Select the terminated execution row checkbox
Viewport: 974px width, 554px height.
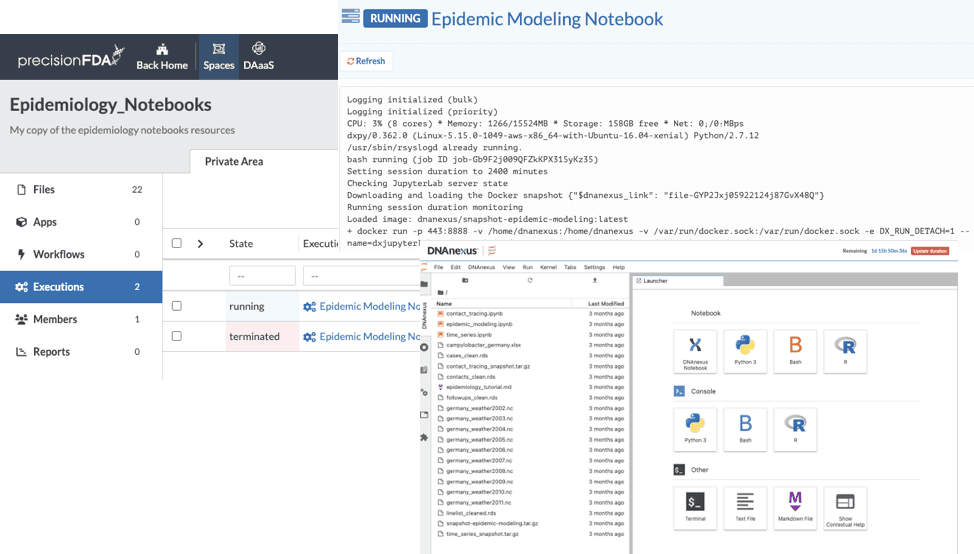point(177,336)
